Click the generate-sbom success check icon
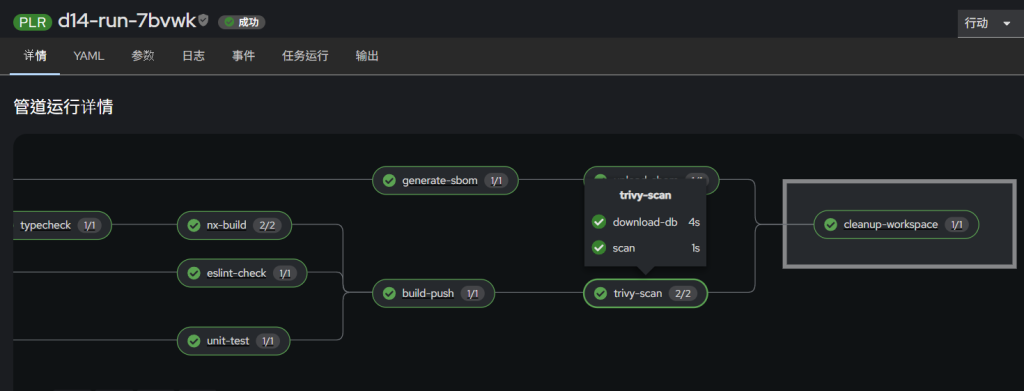Viewport: 1024px width, 391px height. click(389, 180)
